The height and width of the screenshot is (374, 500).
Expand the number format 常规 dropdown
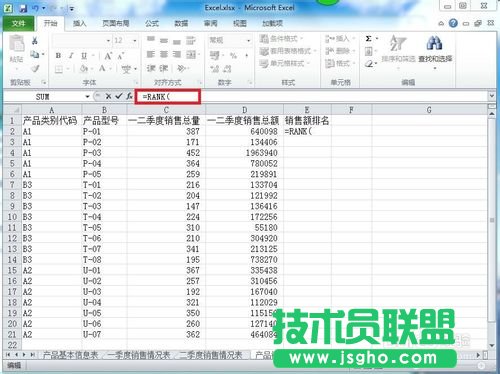[248, 41]
